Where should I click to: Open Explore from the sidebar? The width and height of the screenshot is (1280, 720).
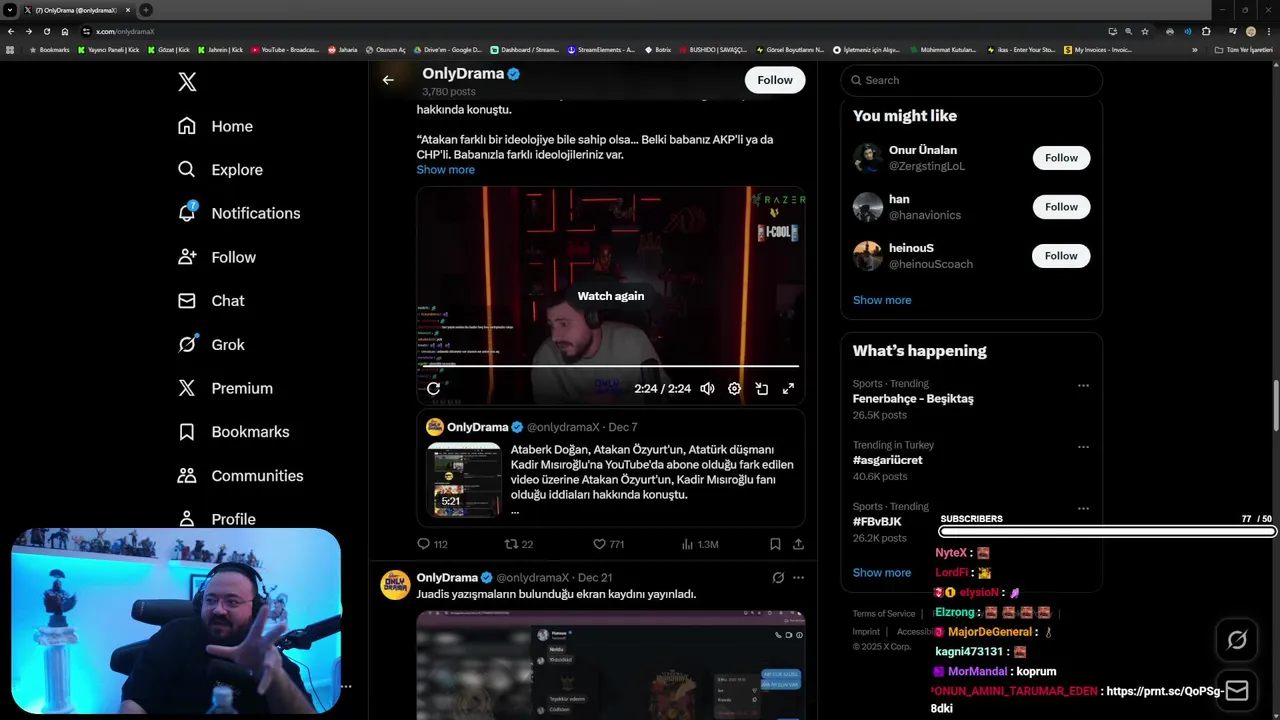coord(220,170)
